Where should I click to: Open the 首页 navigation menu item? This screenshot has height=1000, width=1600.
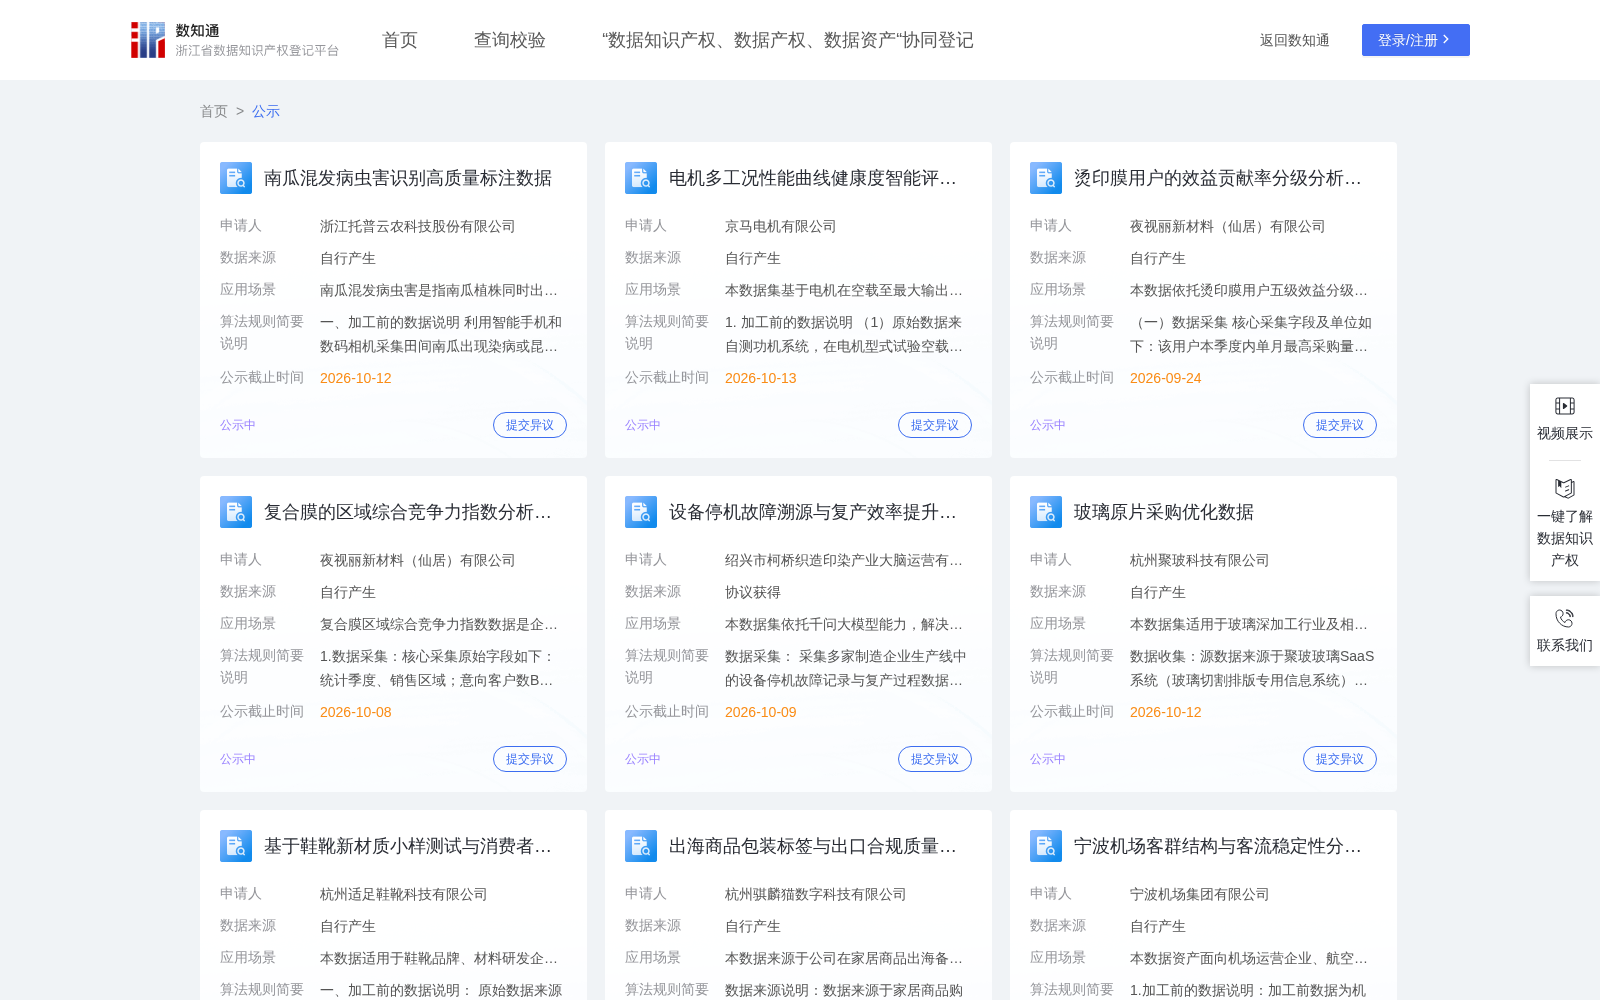click(x=400, y=40)
